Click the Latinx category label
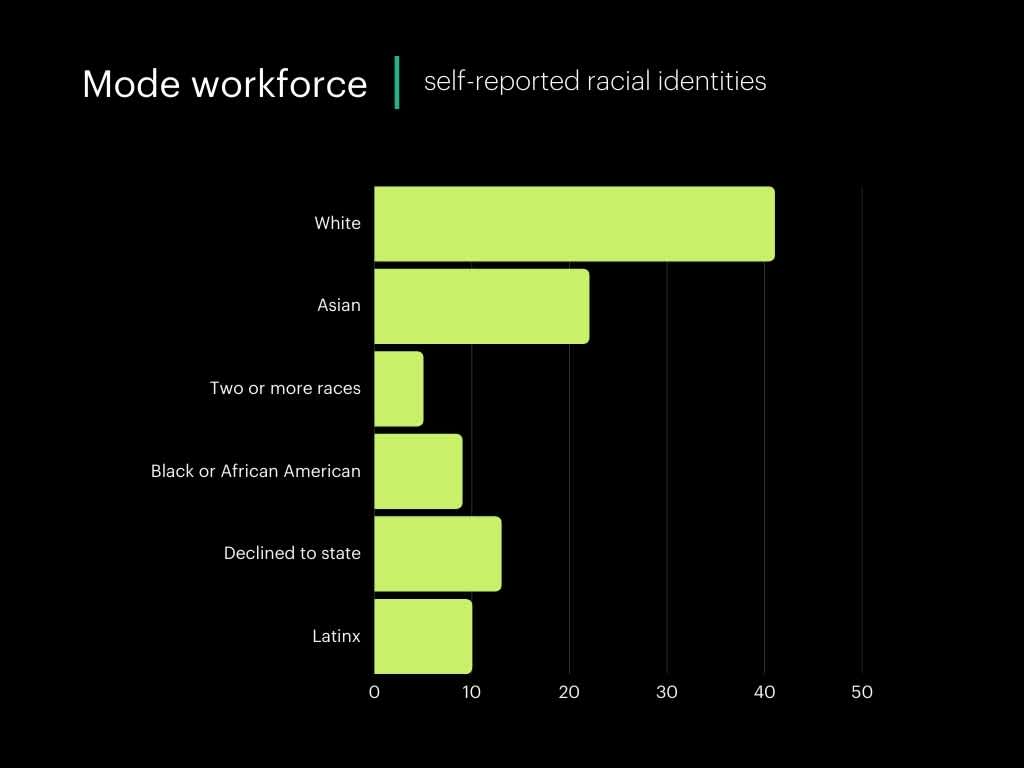 (x=336, y=635)
